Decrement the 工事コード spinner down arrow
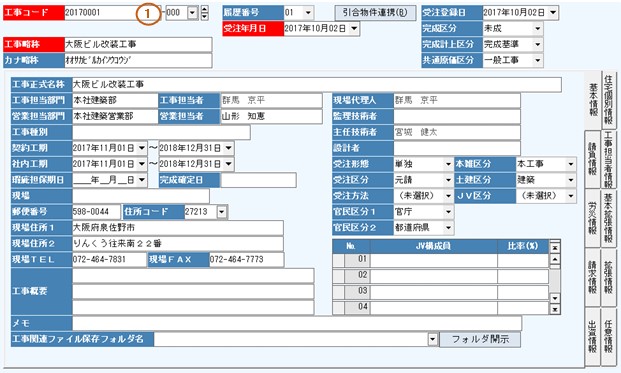 pyautogui.click(x=204, y=17)
